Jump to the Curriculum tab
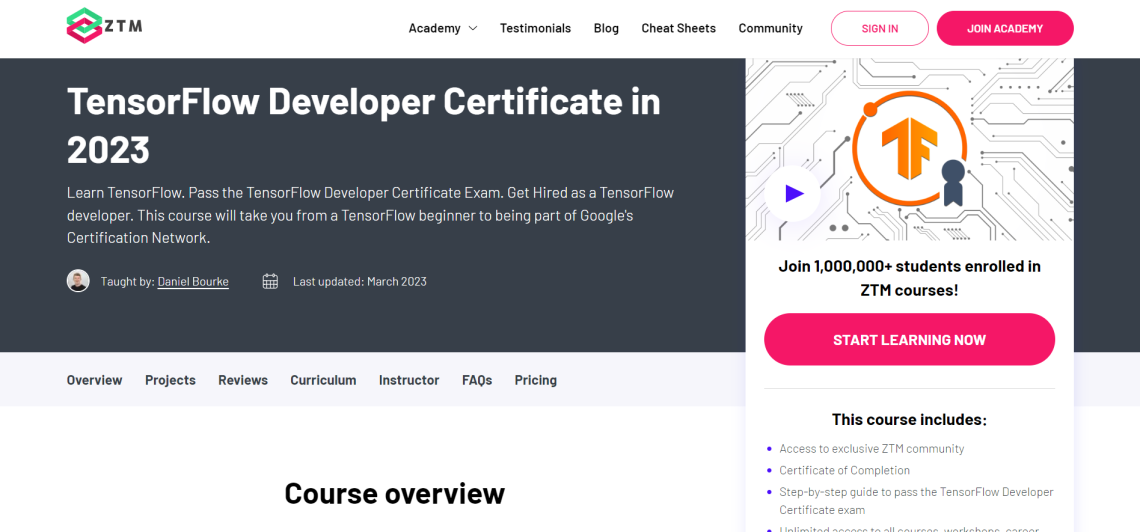This screenshot has width=1140, height=532. [x=323, y=380]
